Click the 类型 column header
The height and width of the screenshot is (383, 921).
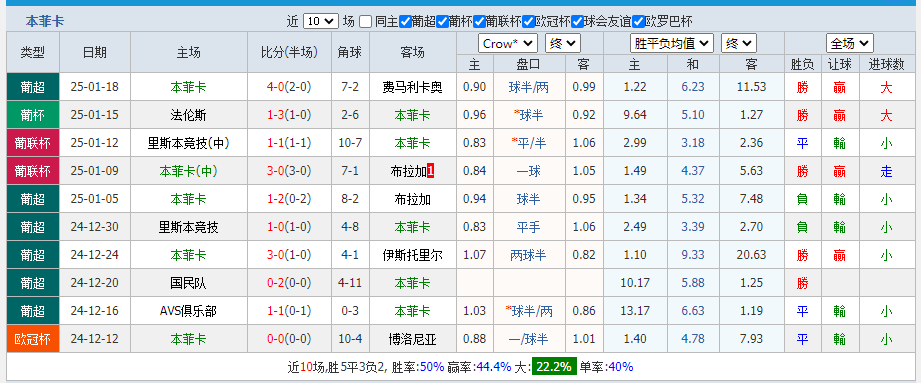coord(33,52)
